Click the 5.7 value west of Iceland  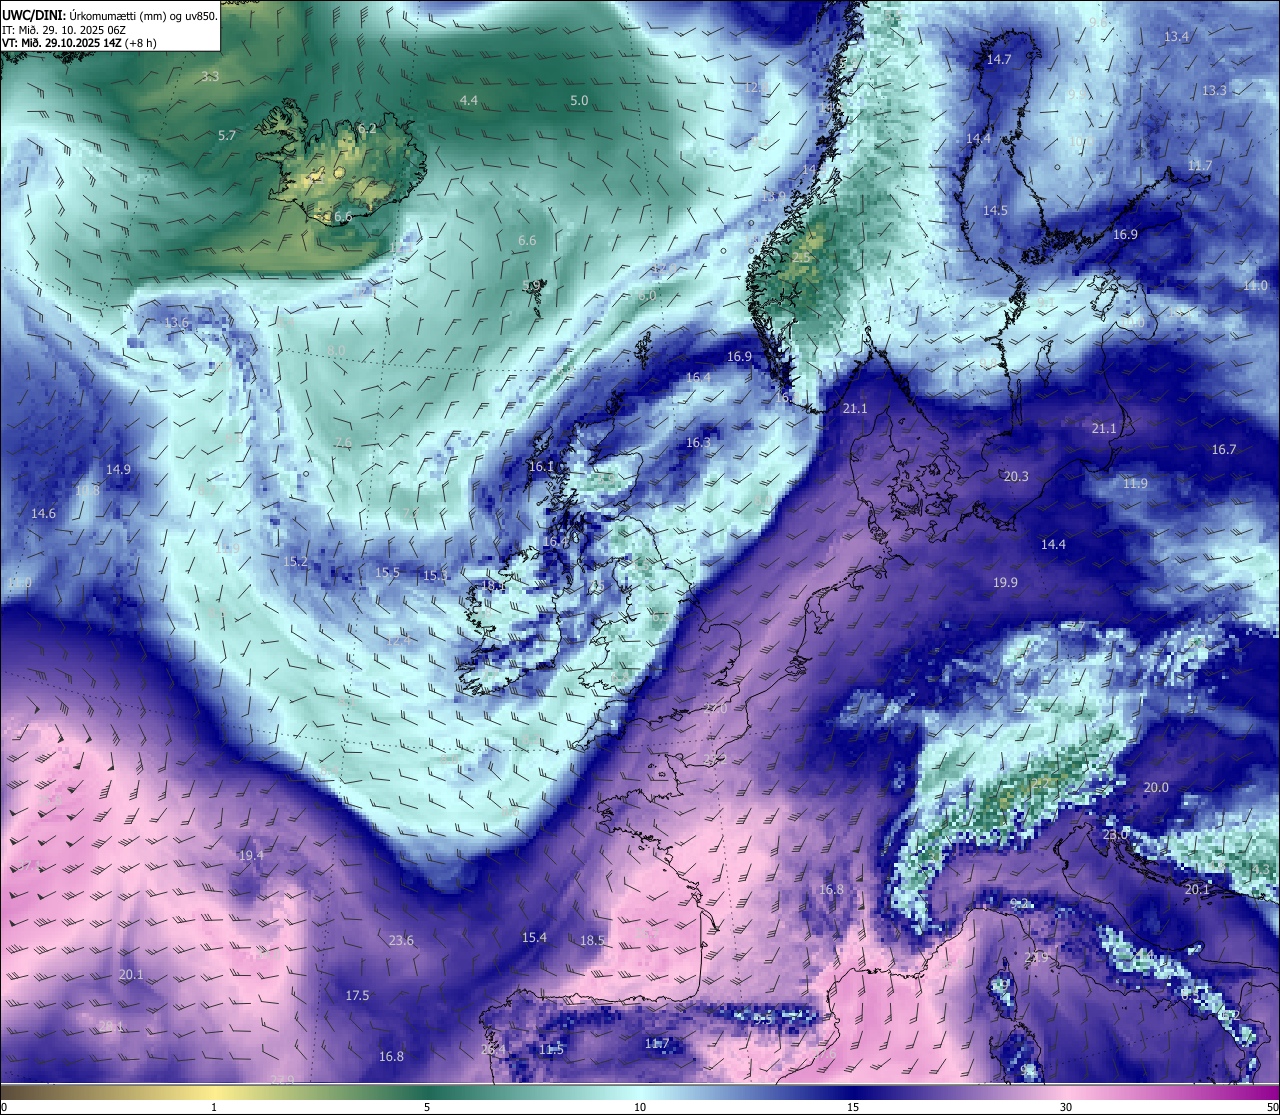coord(227,135)
